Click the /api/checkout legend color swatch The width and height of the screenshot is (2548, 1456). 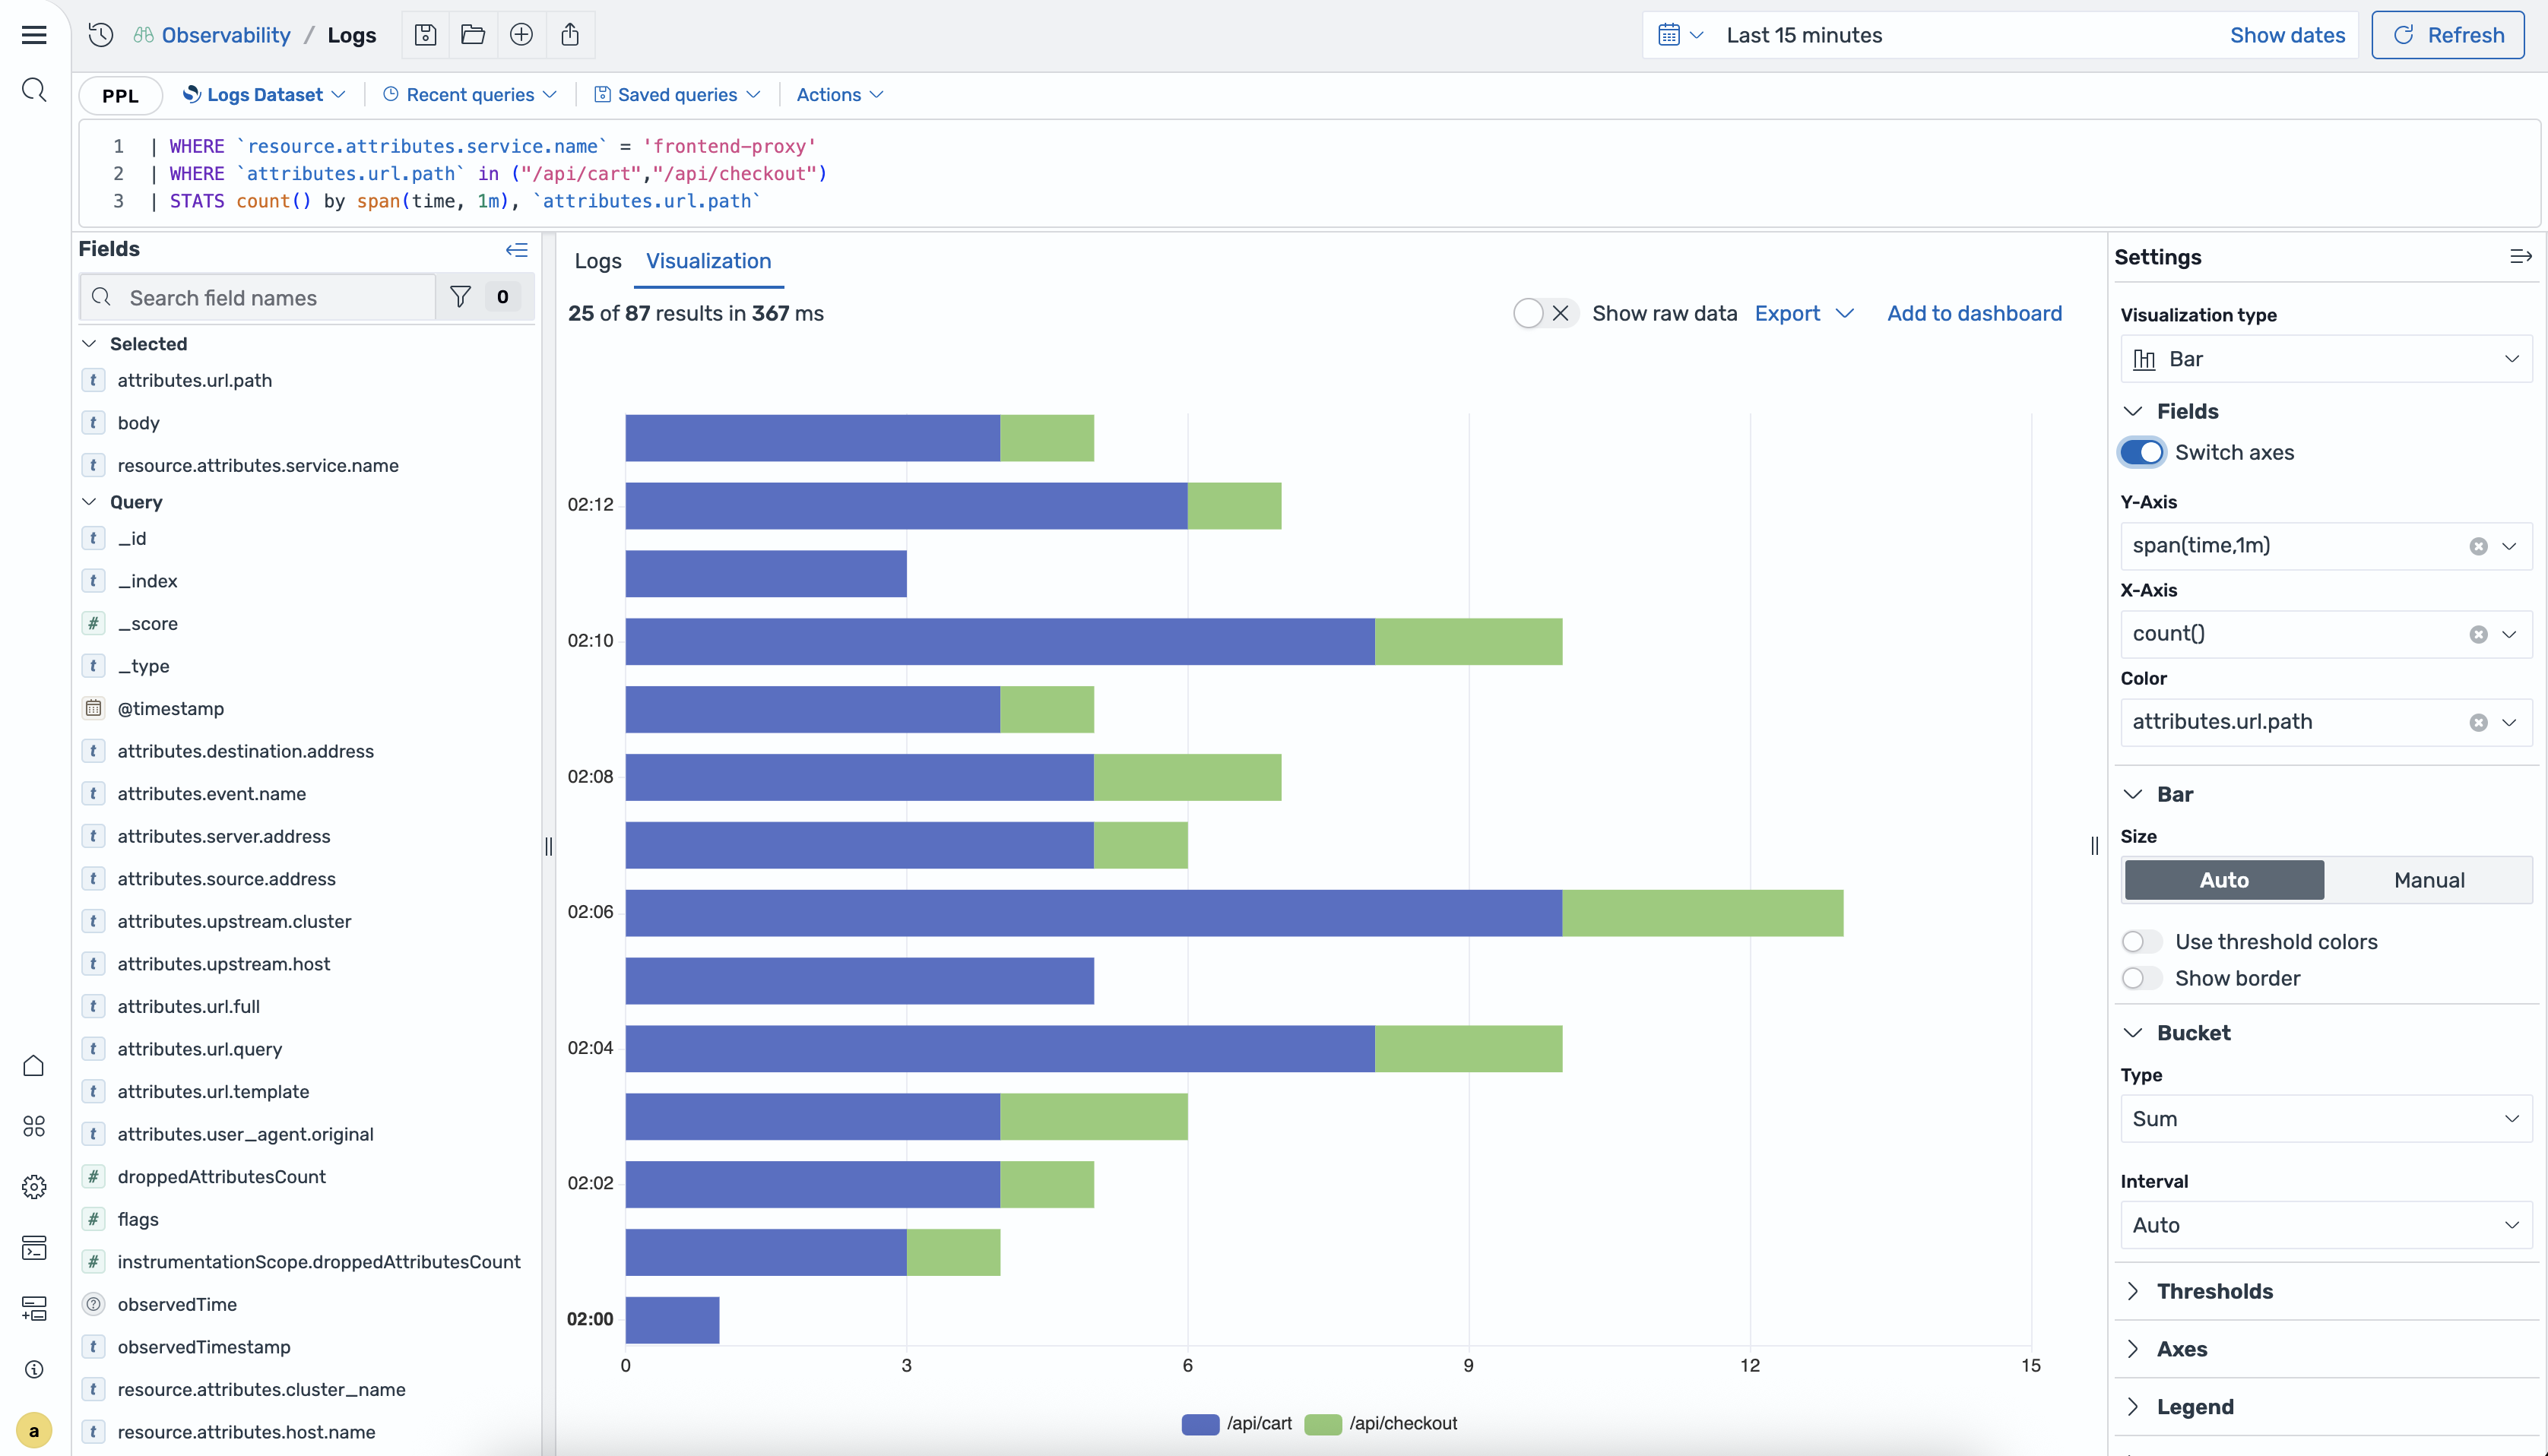(1322, 1423)
